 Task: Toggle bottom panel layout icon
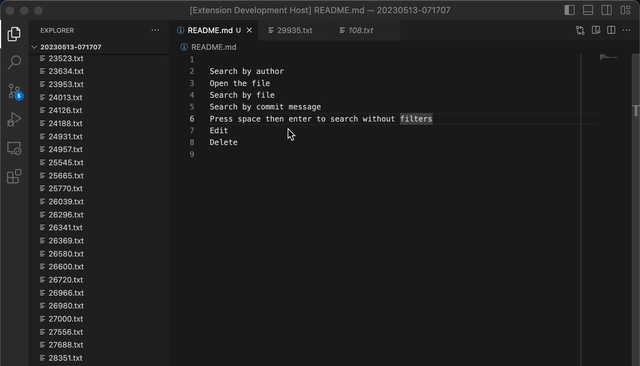(588, 10)
